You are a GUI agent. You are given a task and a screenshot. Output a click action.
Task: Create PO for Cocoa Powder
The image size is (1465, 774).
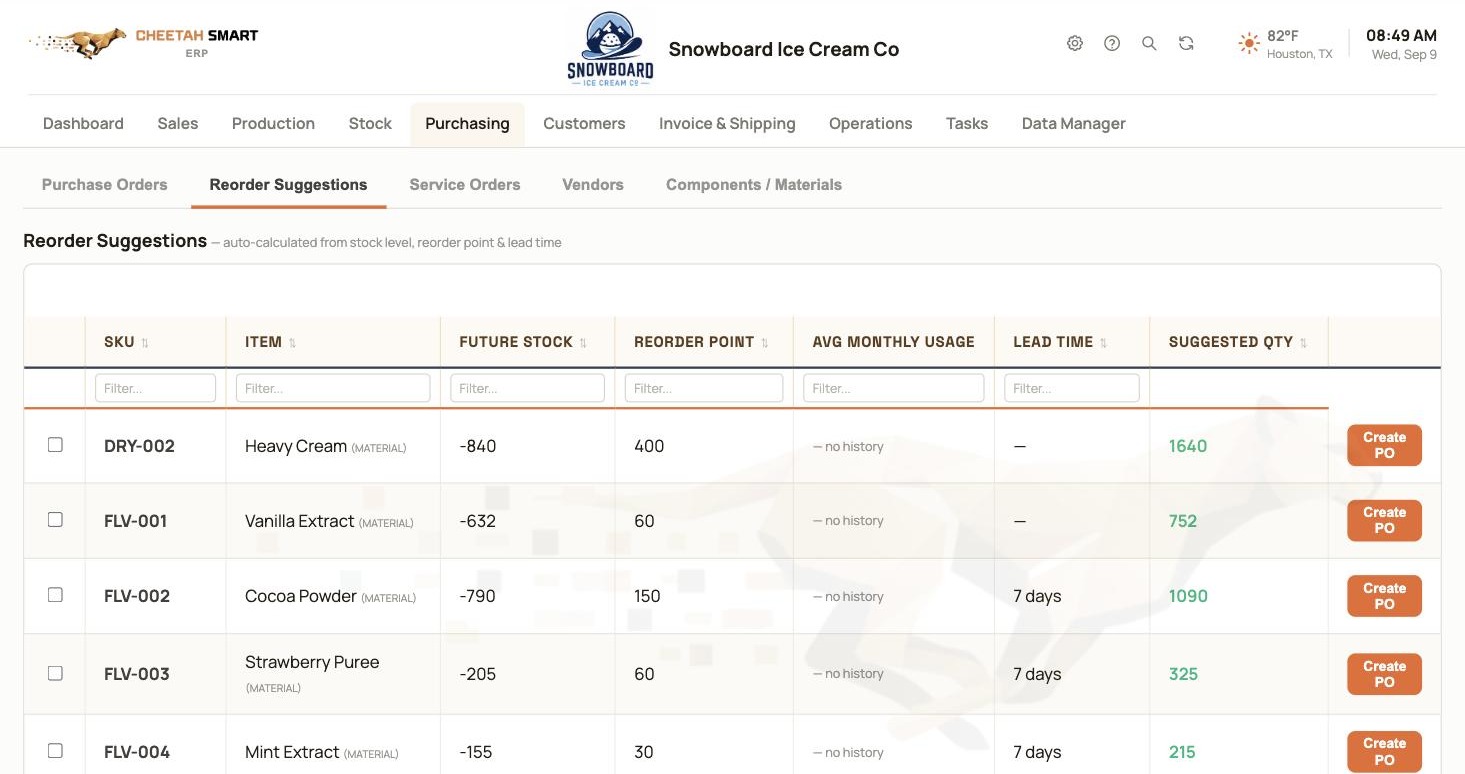1384,596
